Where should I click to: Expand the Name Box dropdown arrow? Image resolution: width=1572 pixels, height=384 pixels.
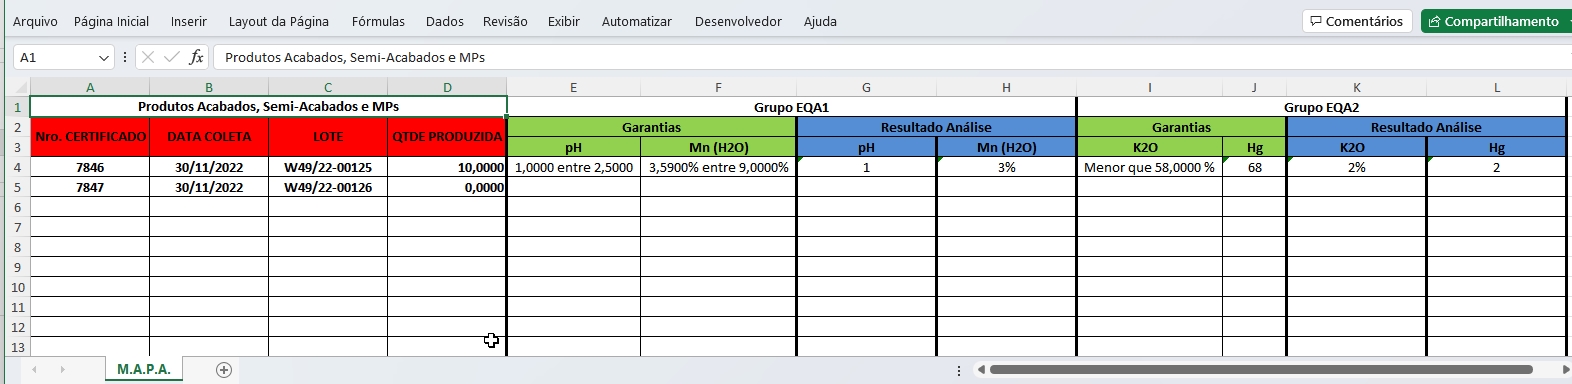[x=104, y=58]
